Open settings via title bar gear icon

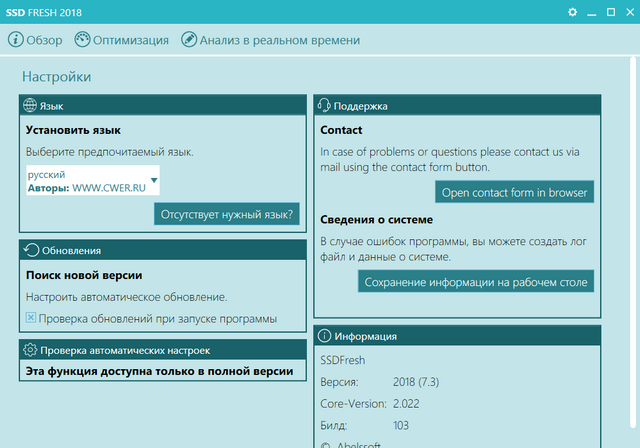tap(573, 12)
